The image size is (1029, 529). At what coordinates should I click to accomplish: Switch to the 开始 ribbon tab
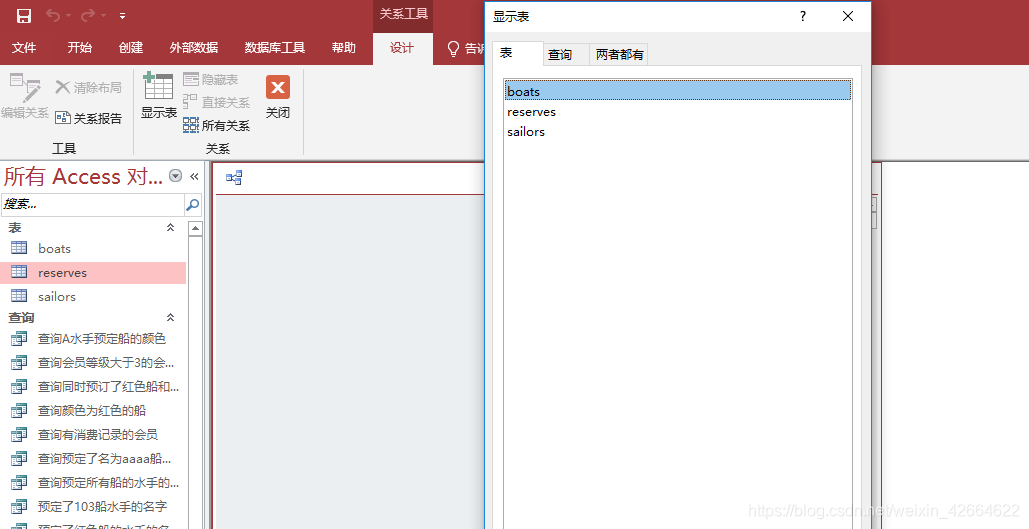click(79, 48)
